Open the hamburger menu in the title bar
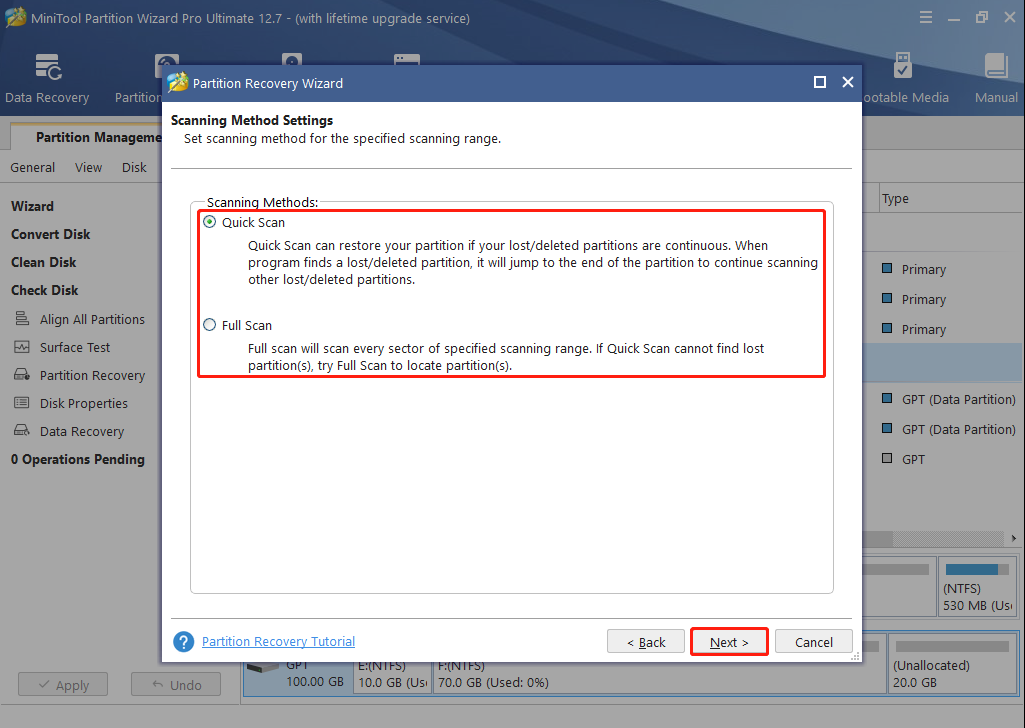This screenshot has height=728, width=1025. tap(926, 18)
